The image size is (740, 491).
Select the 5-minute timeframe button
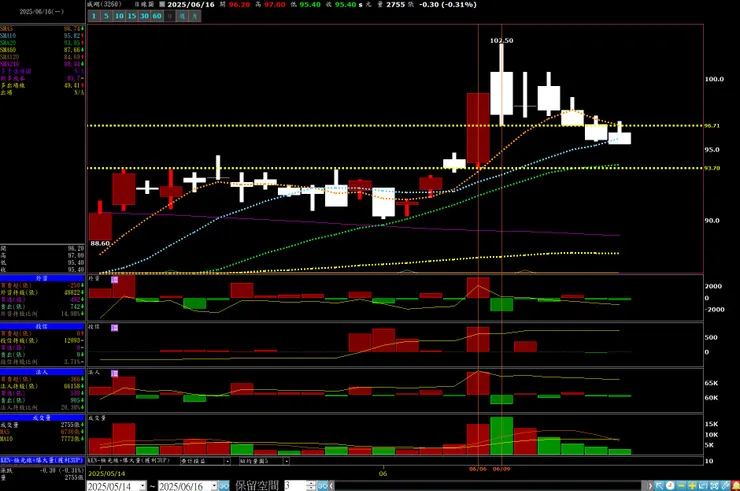(106, 16)
